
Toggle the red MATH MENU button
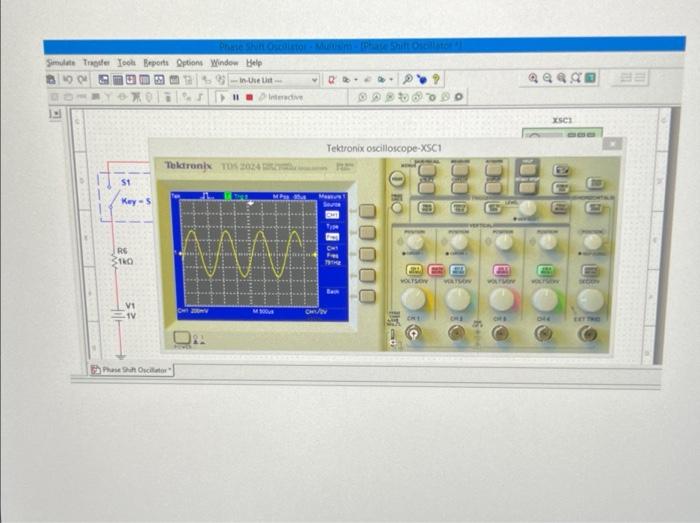436,270
